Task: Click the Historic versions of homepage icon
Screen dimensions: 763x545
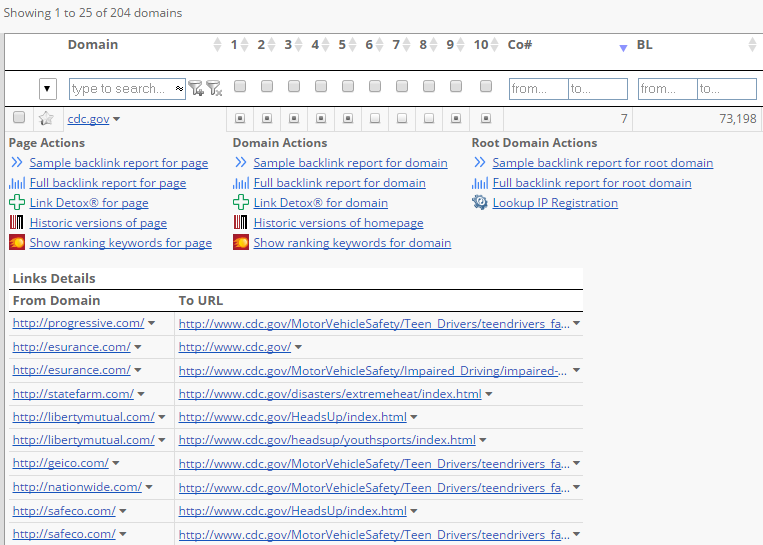Action: tap(241, 222)
